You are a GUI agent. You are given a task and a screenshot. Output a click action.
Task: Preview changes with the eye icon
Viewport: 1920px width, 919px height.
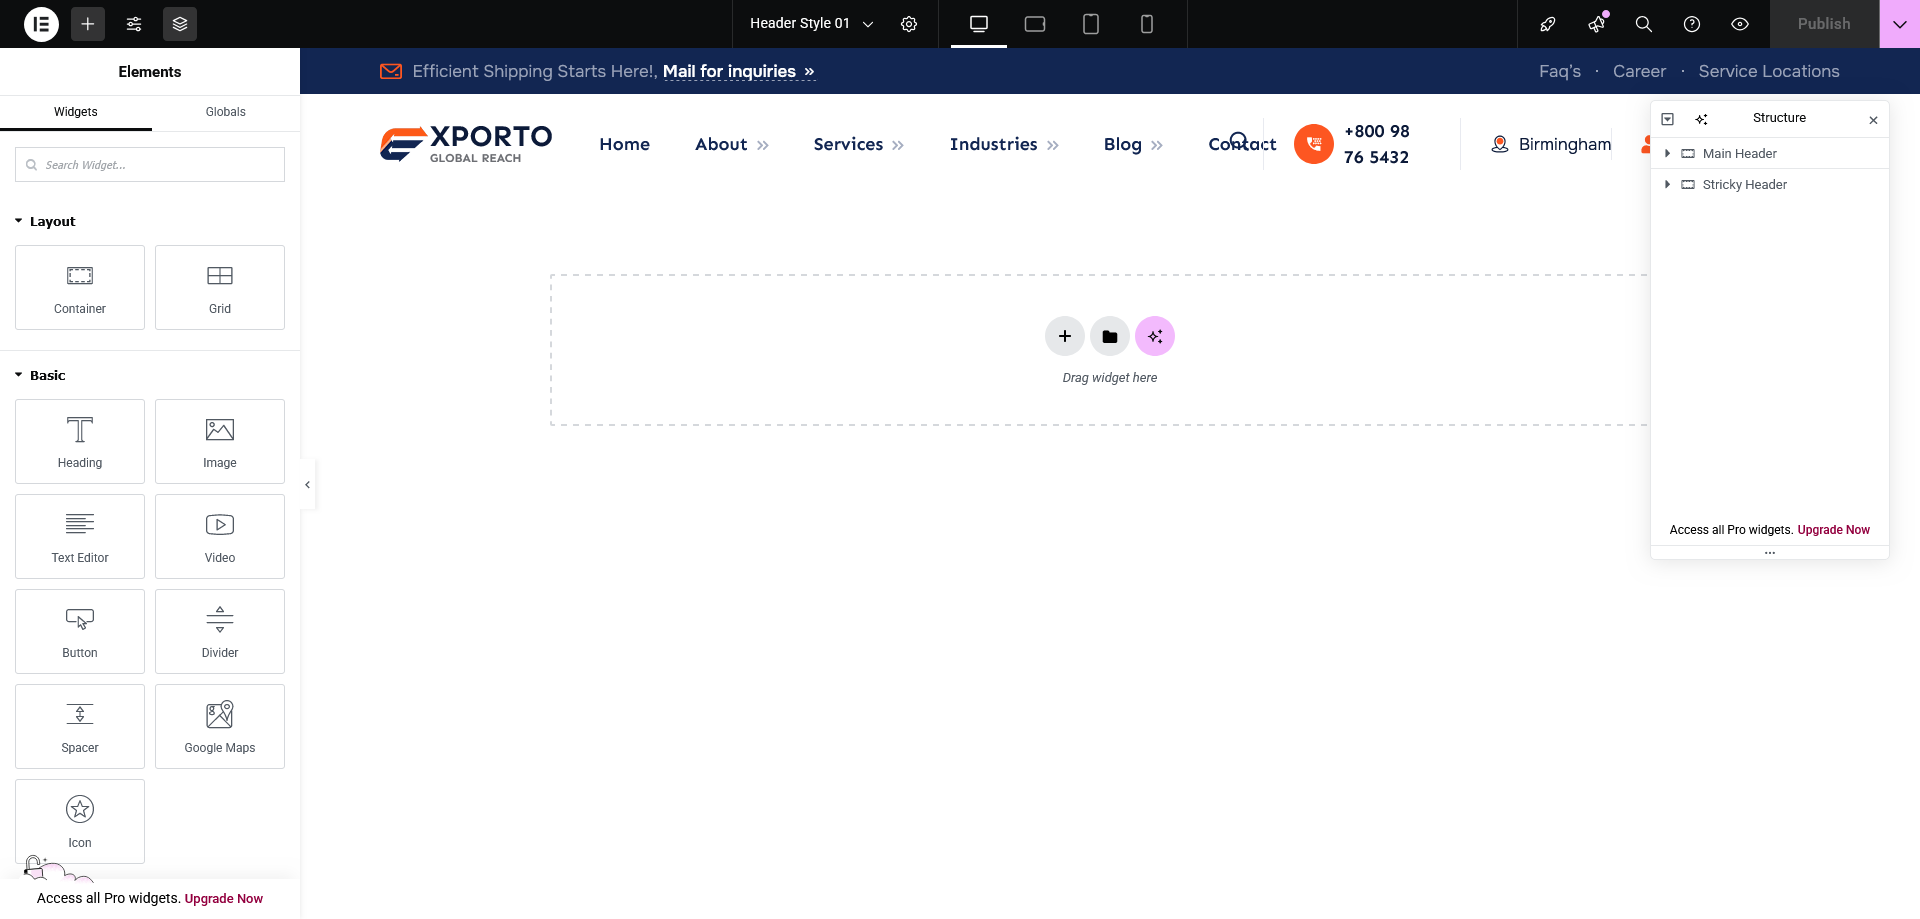tap(1739, 24)
